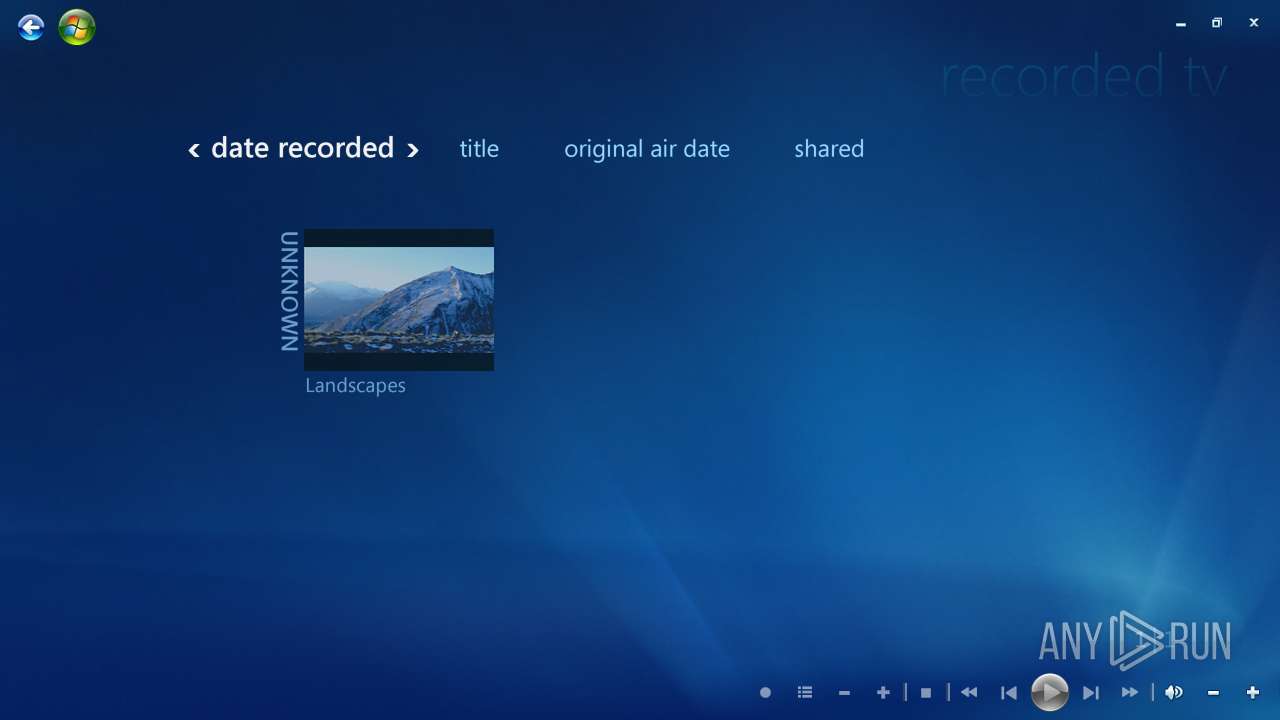Image resolution: width=1280 pixels, height=720 pixels.
Task: Click right chevron beside date recorded
Action: pyautogui.click(x=412, y=150)
